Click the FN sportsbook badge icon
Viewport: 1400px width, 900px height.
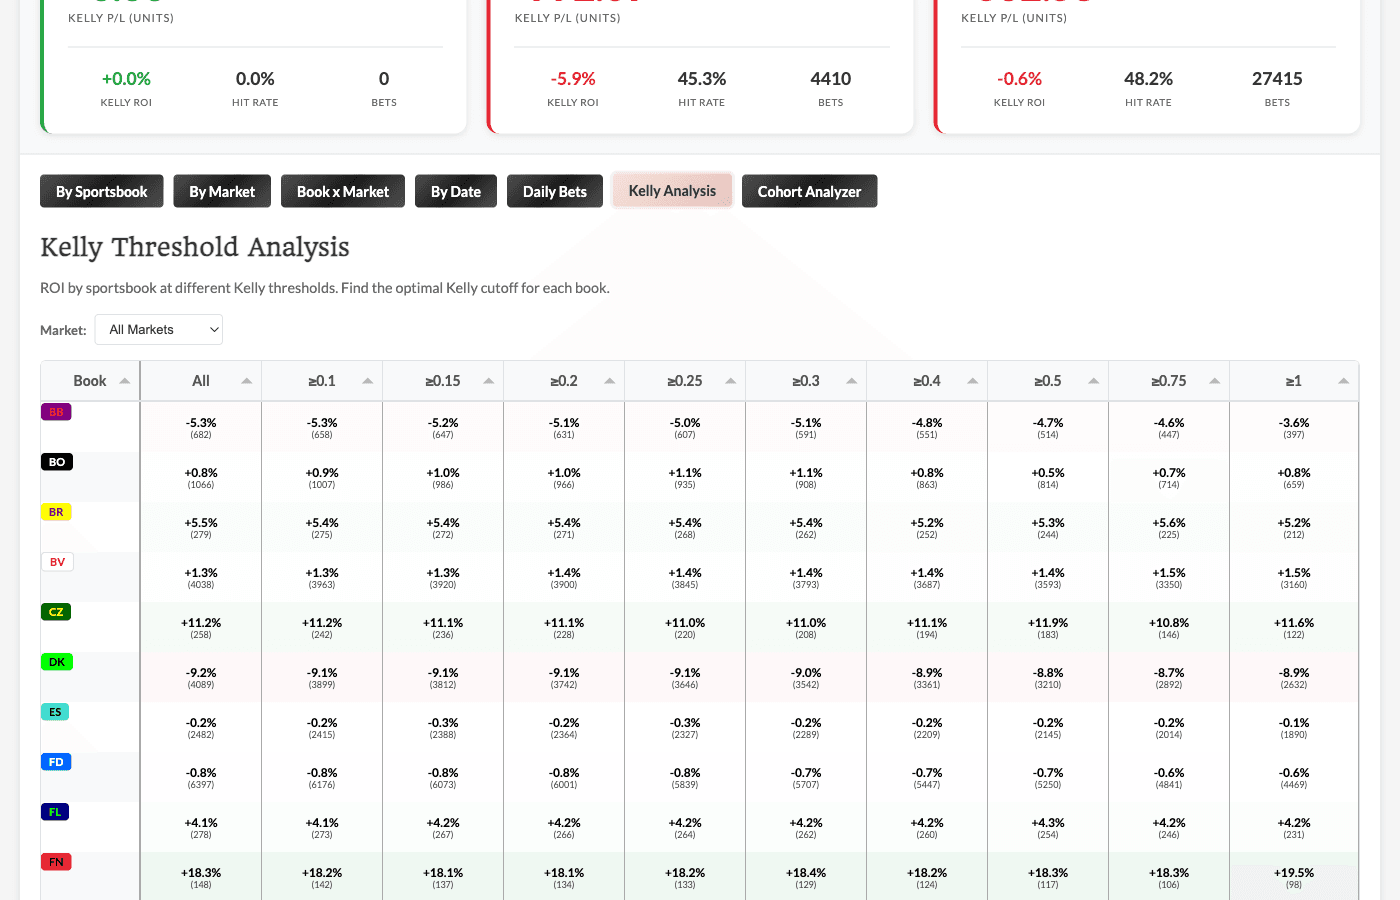55,861
